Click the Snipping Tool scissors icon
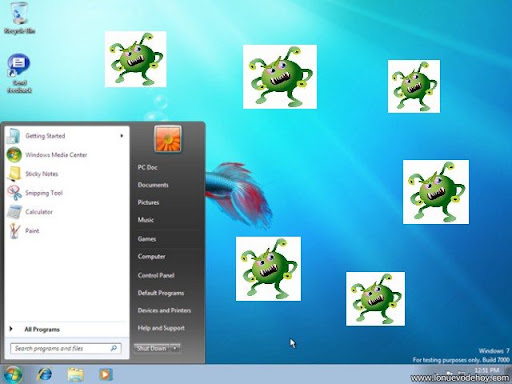512x384 pixels. pyautogui.click(x=14, y=193)
